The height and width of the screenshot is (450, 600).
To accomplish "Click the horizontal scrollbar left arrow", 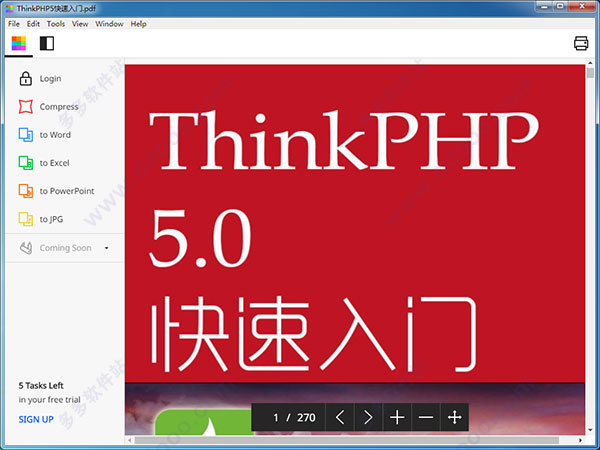I will click(130, 440).
